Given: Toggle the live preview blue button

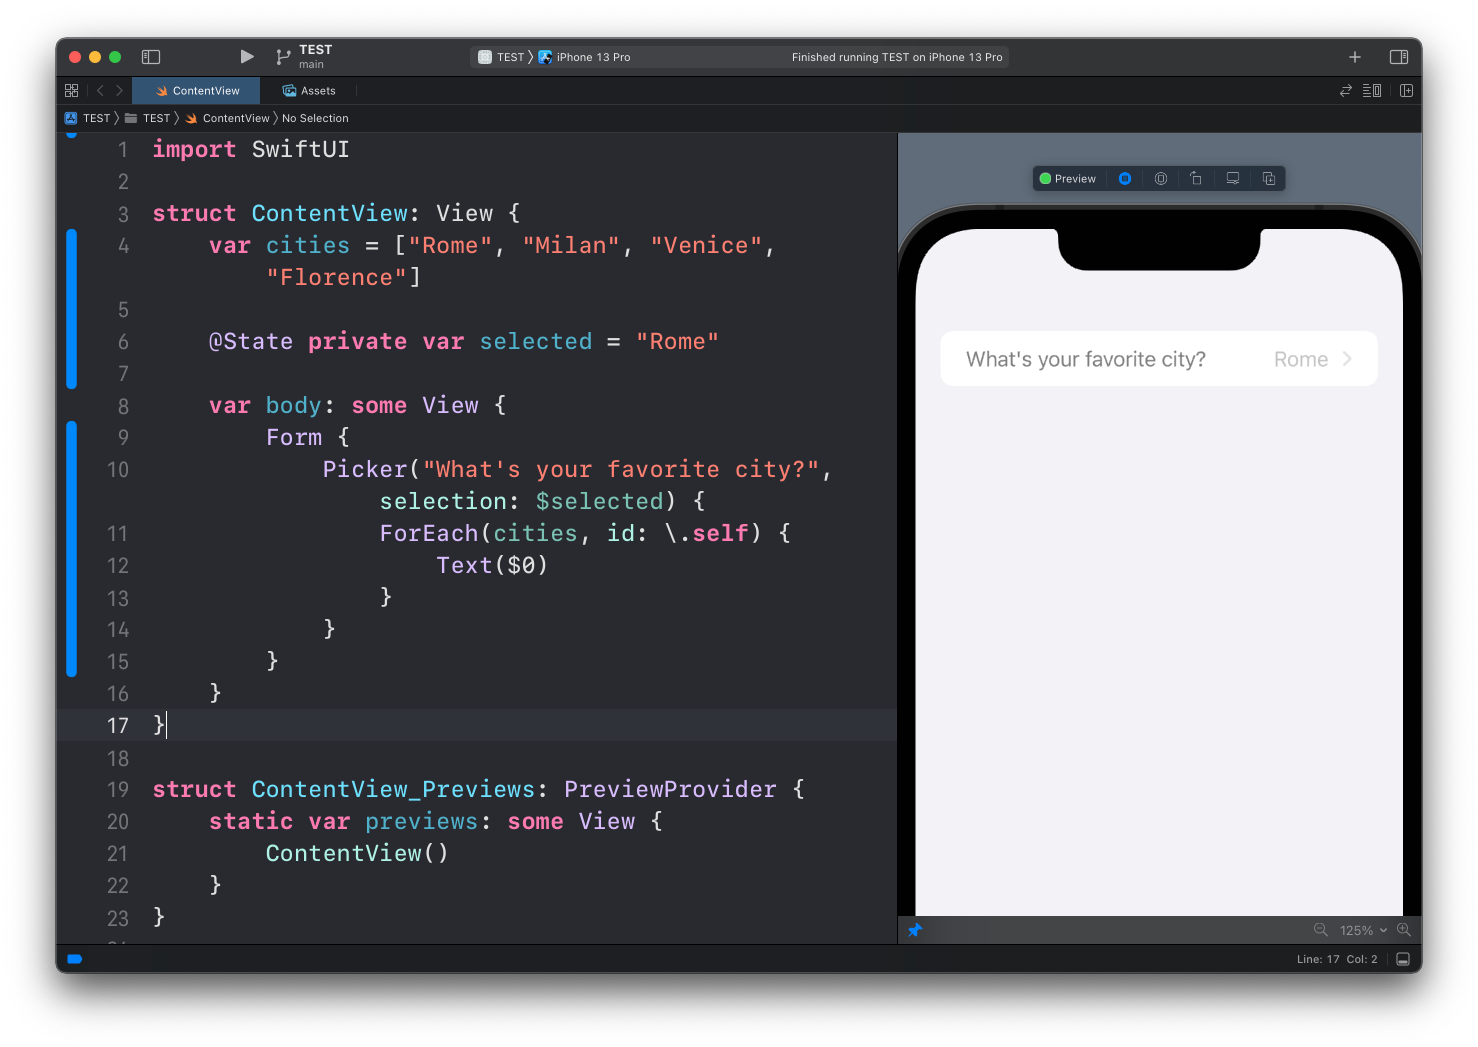Looking at the screenshot, I should [x=1125, y=178].
